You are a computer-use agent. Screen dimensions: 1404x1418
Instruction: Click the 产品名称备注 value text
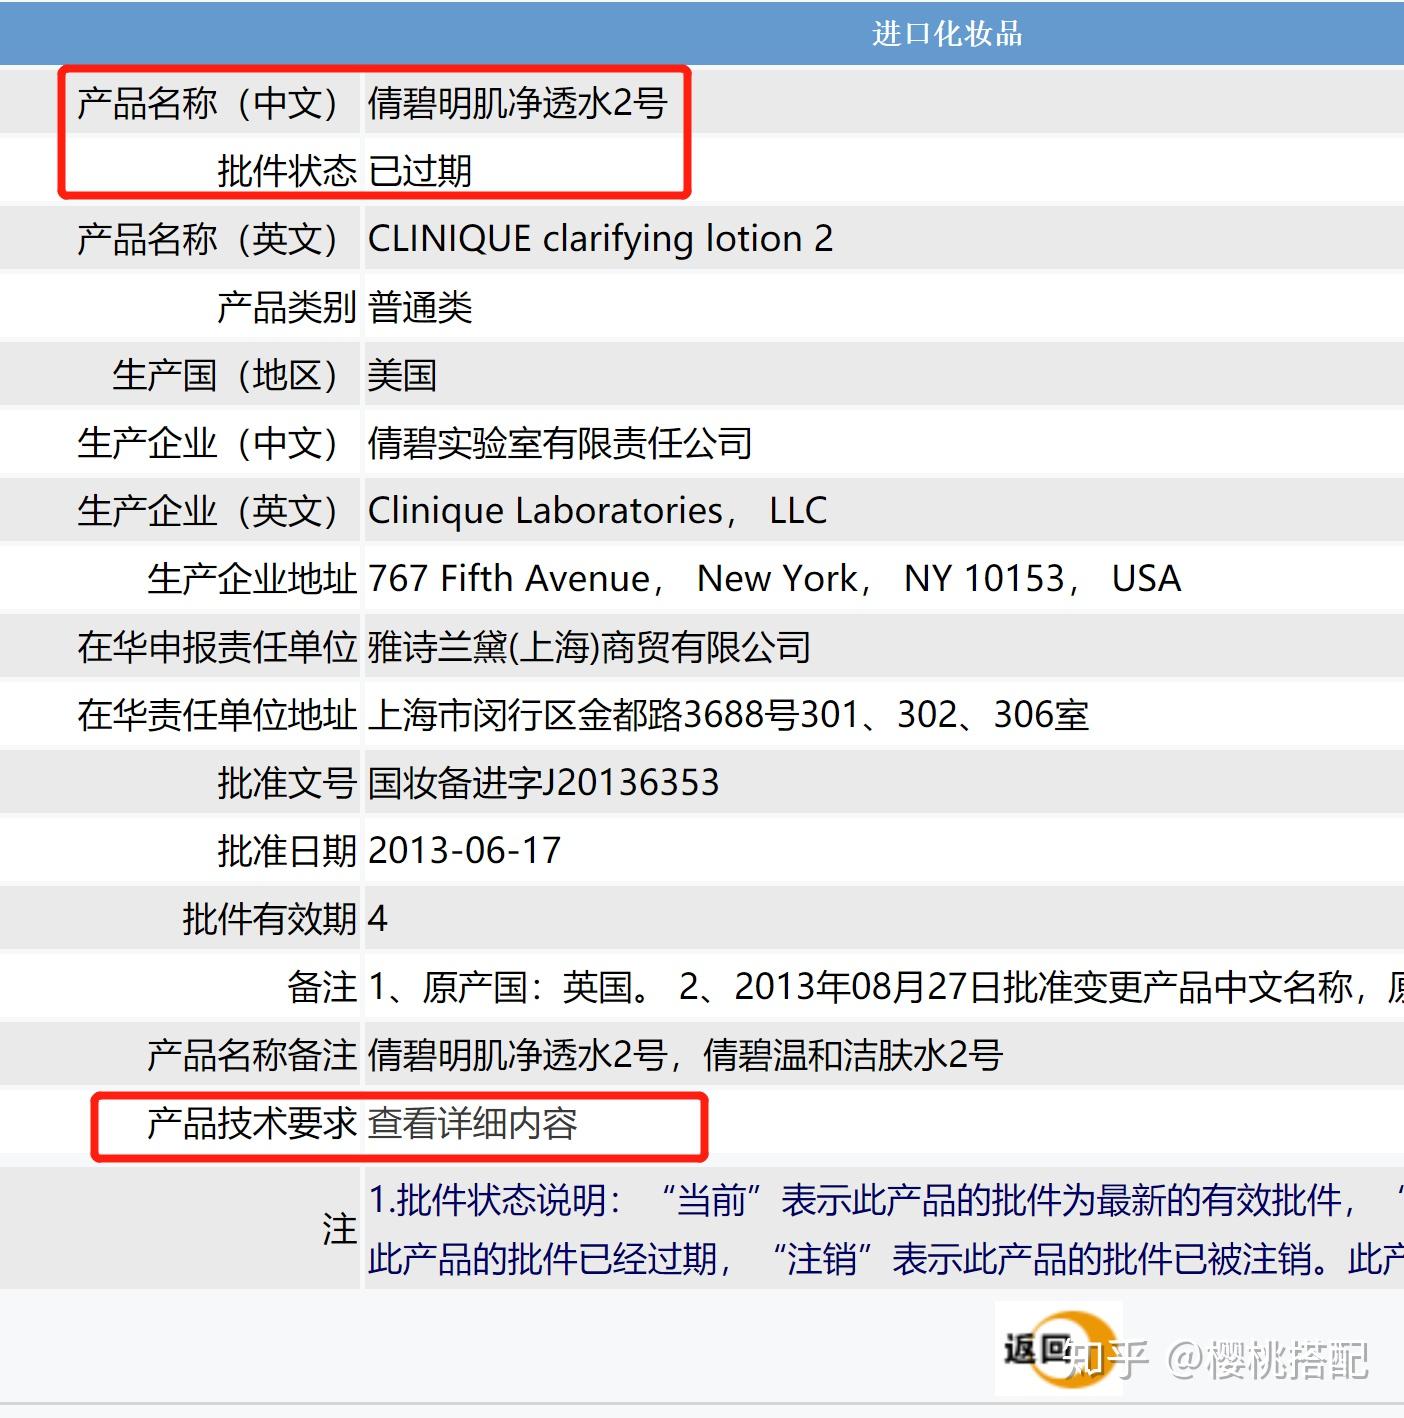pyautogui.click(x=685, y=1055)
